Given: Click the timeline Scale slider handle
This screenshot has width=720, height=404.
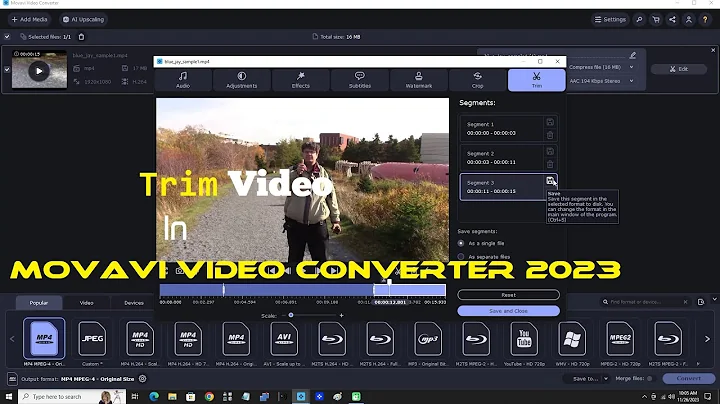Looking at the screenshot, I should coord(291,315).
